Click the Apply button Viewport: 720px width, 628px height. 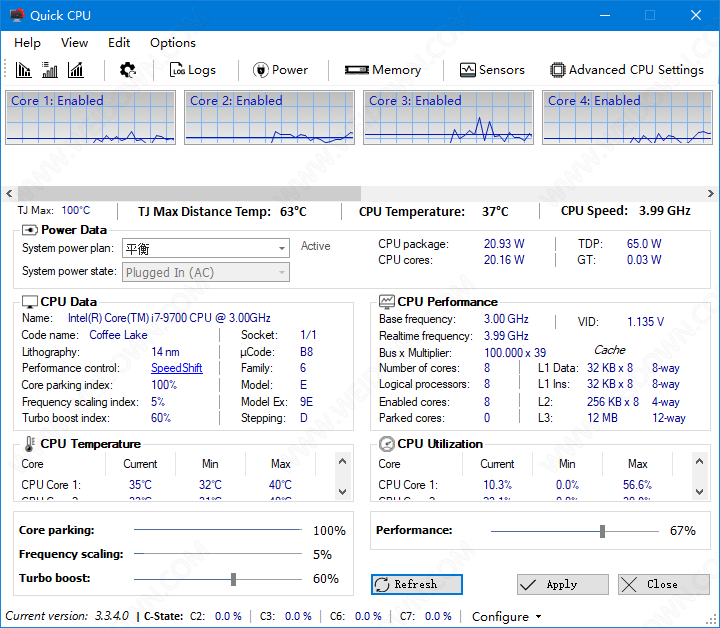[562, 584]
